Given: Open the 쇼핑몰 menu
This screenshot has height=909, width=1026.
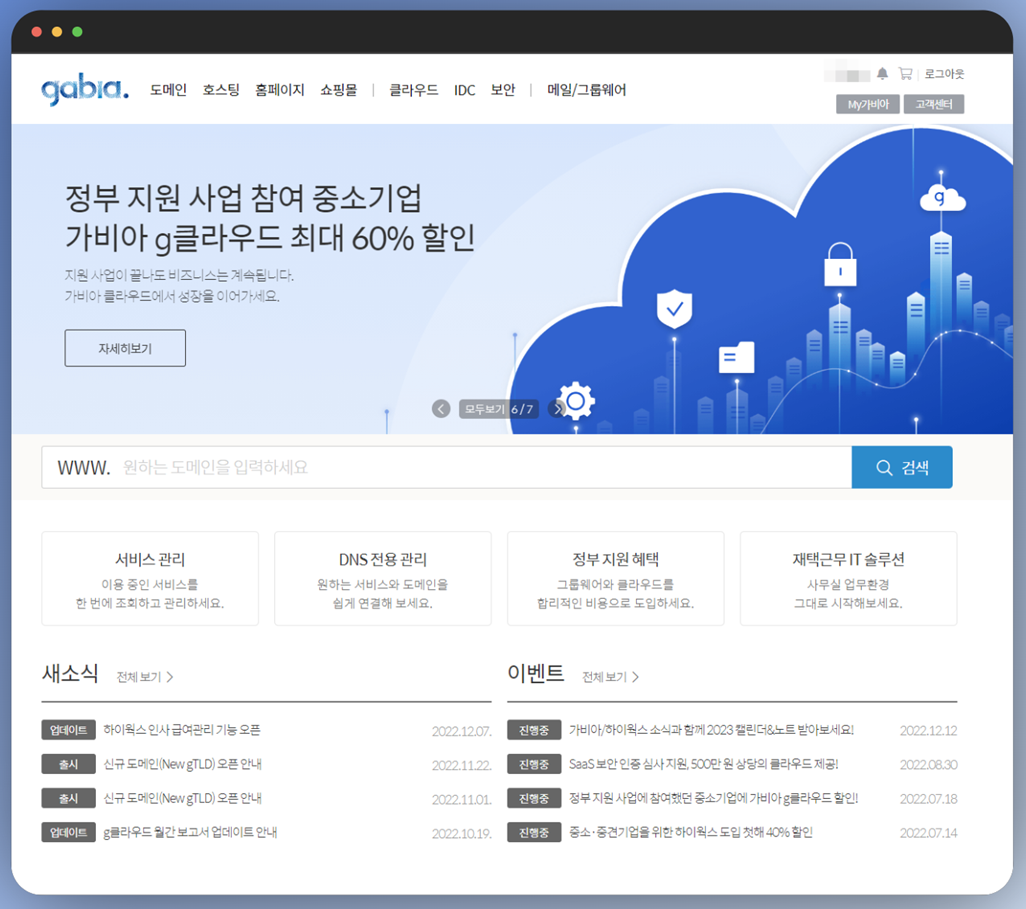Looking at the screenshot, I should click(339, 90).
